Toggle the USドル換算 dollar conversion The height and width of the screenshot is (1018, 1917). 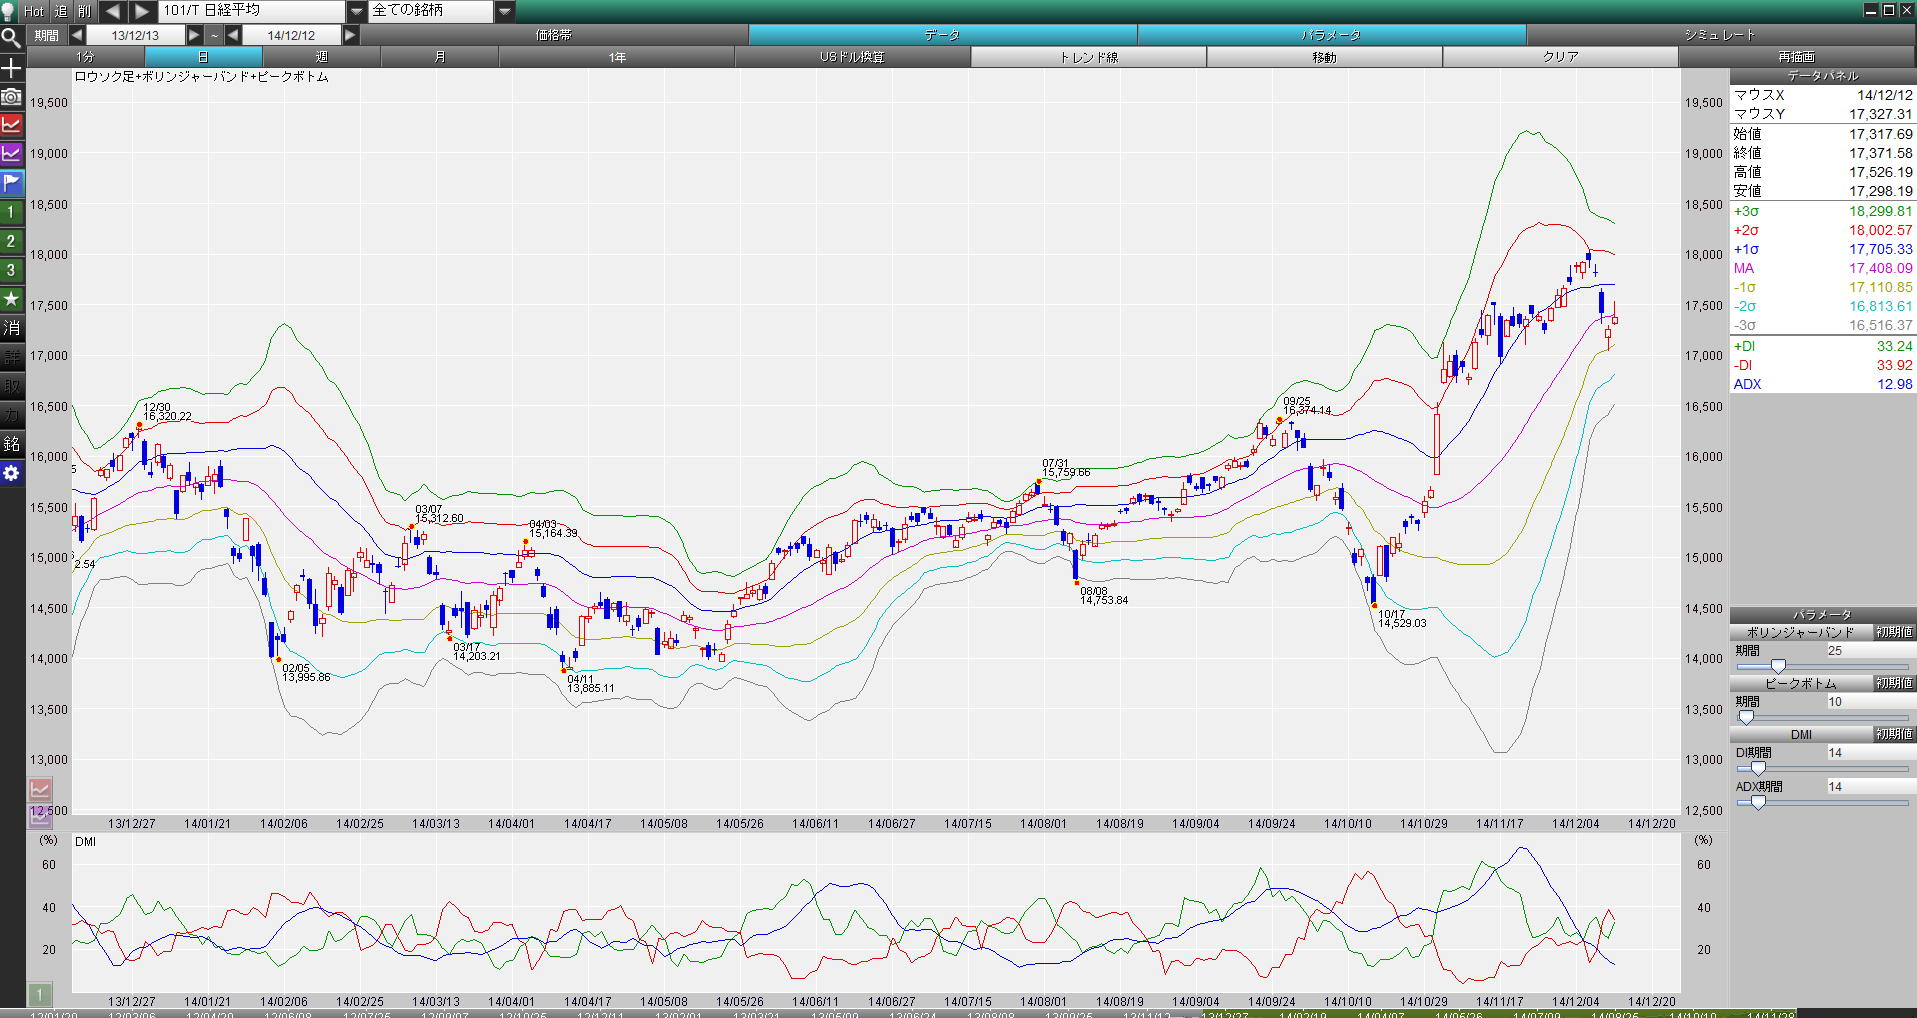coord(852,57)
